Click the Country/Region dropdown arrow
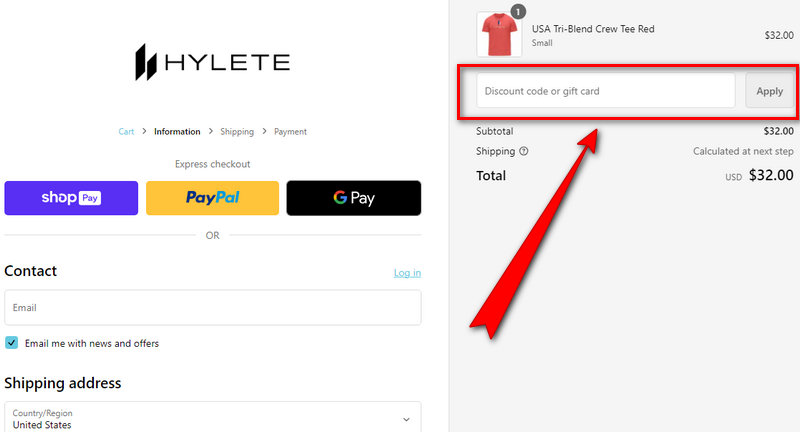The image size is (800, 432). point(406,419)
